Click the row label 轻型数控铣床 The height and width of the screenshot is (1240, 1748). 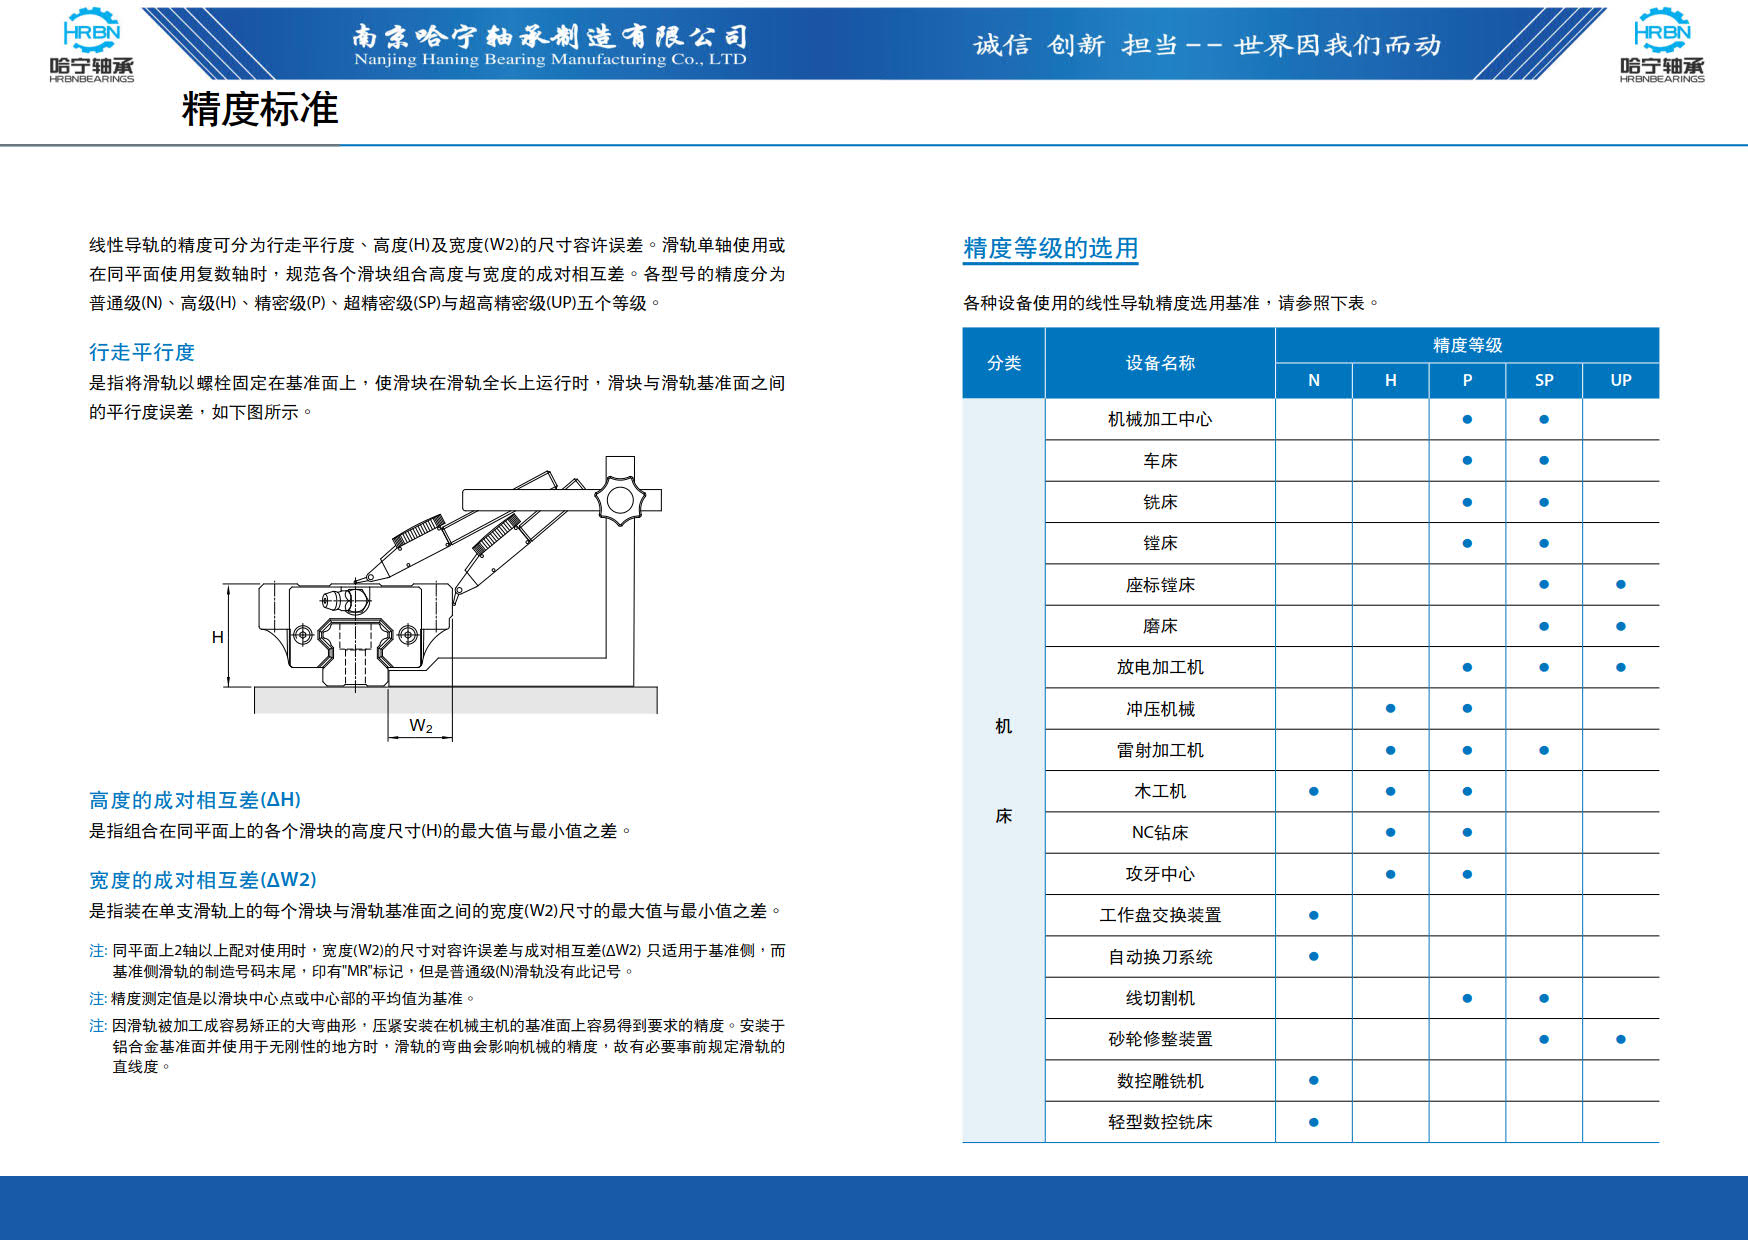[x=1160, y=1122]
